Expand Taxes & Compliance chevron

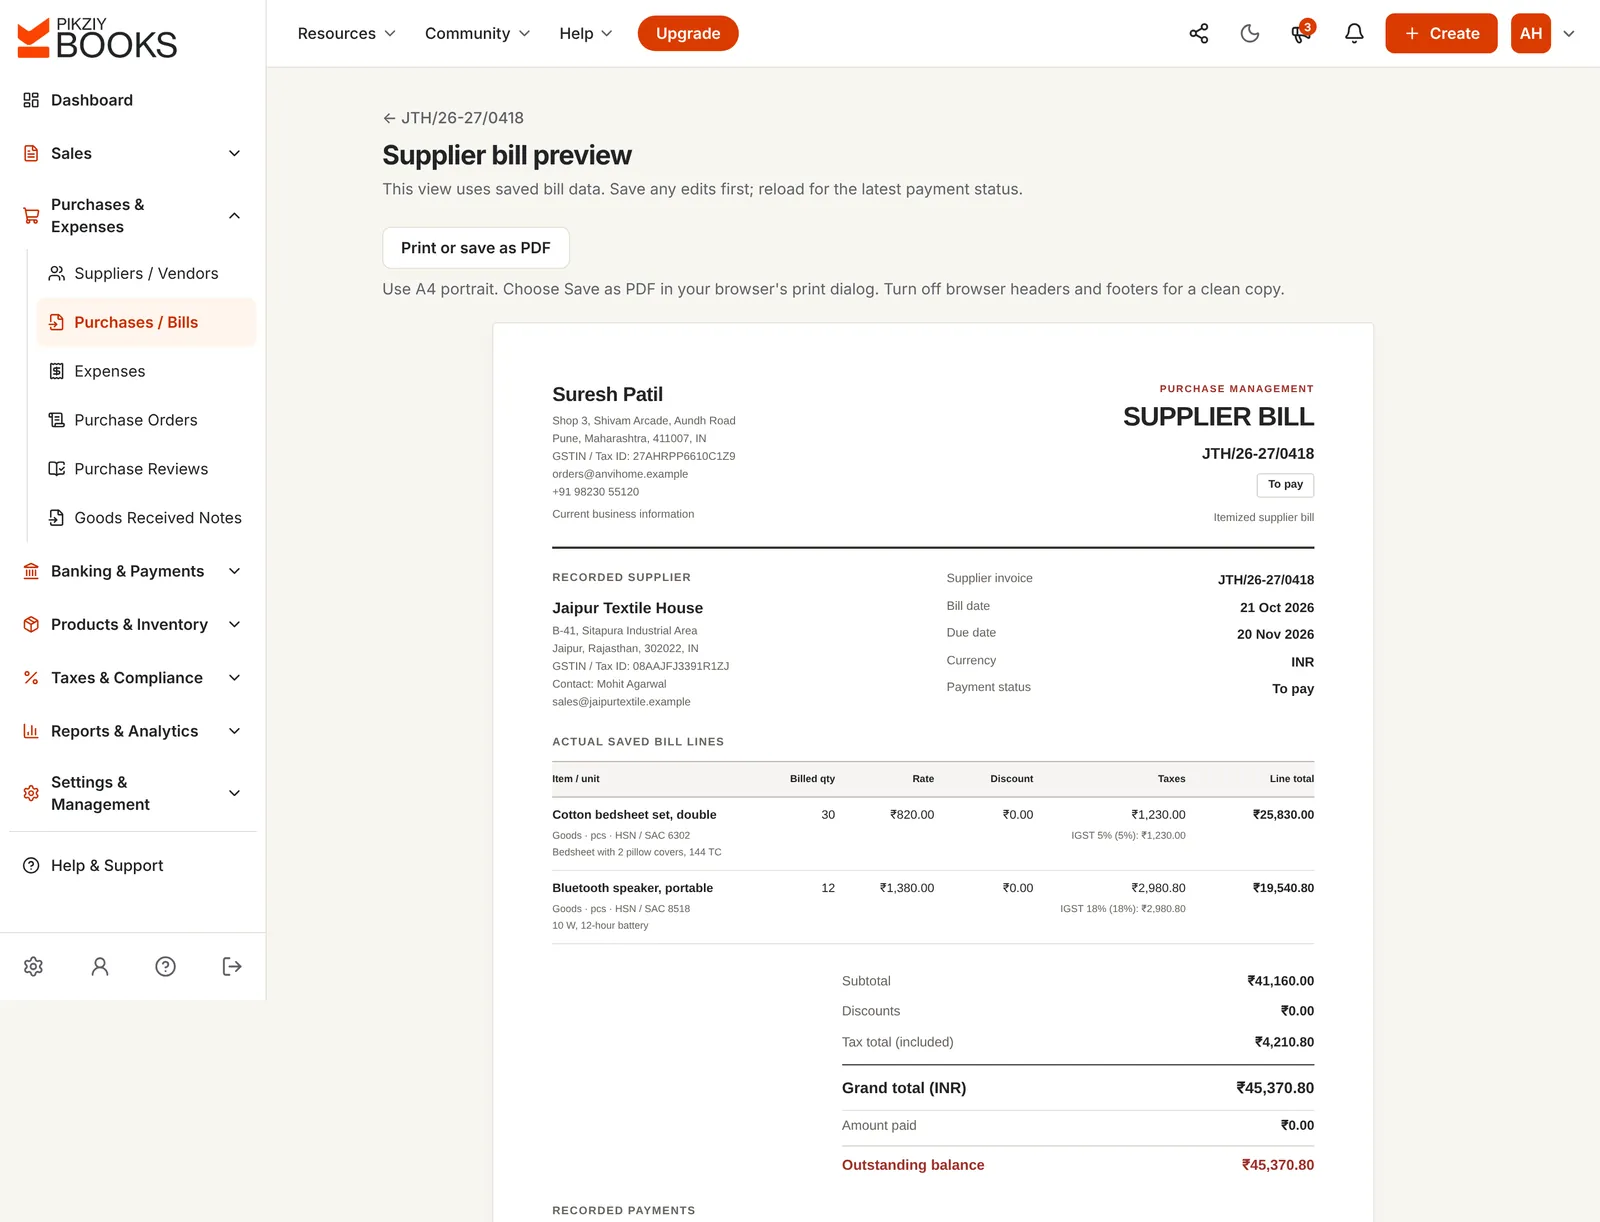235,678
